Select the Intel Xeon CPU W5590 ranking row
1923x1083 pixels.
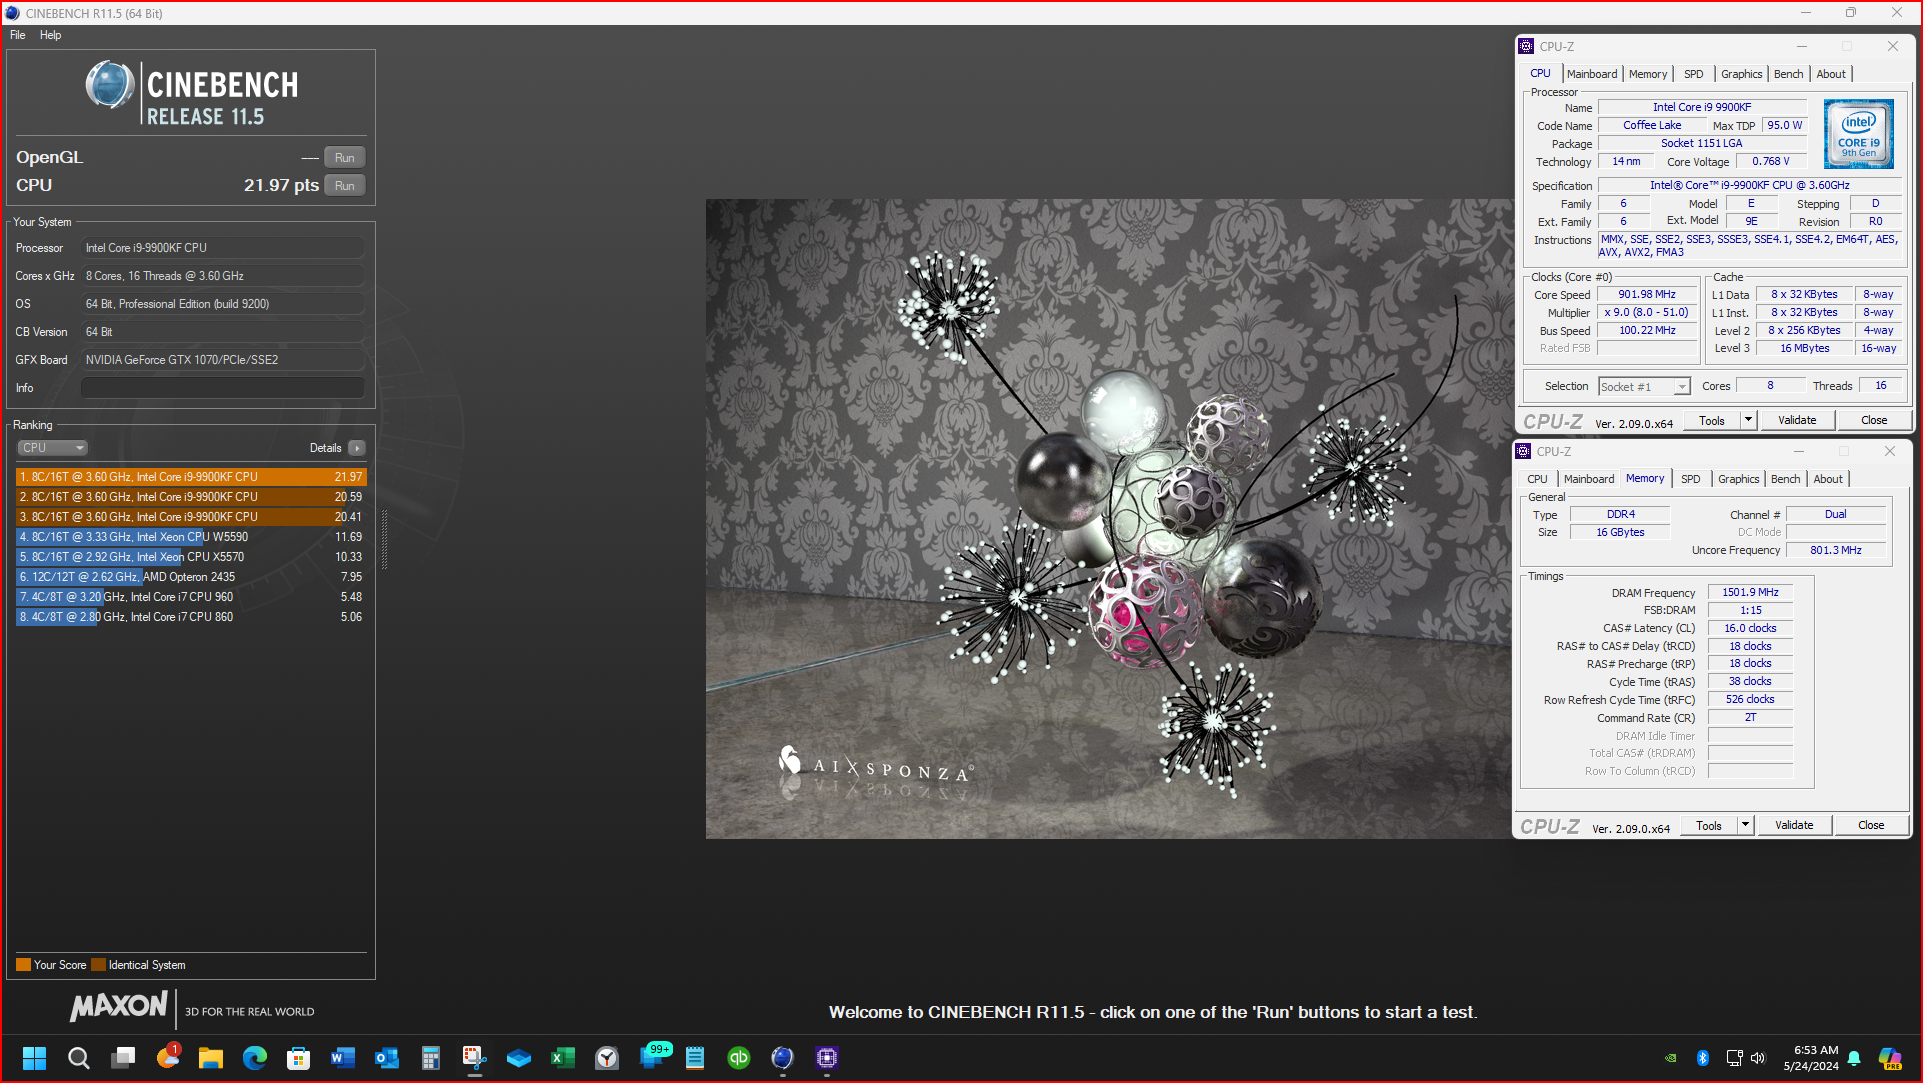191,537
